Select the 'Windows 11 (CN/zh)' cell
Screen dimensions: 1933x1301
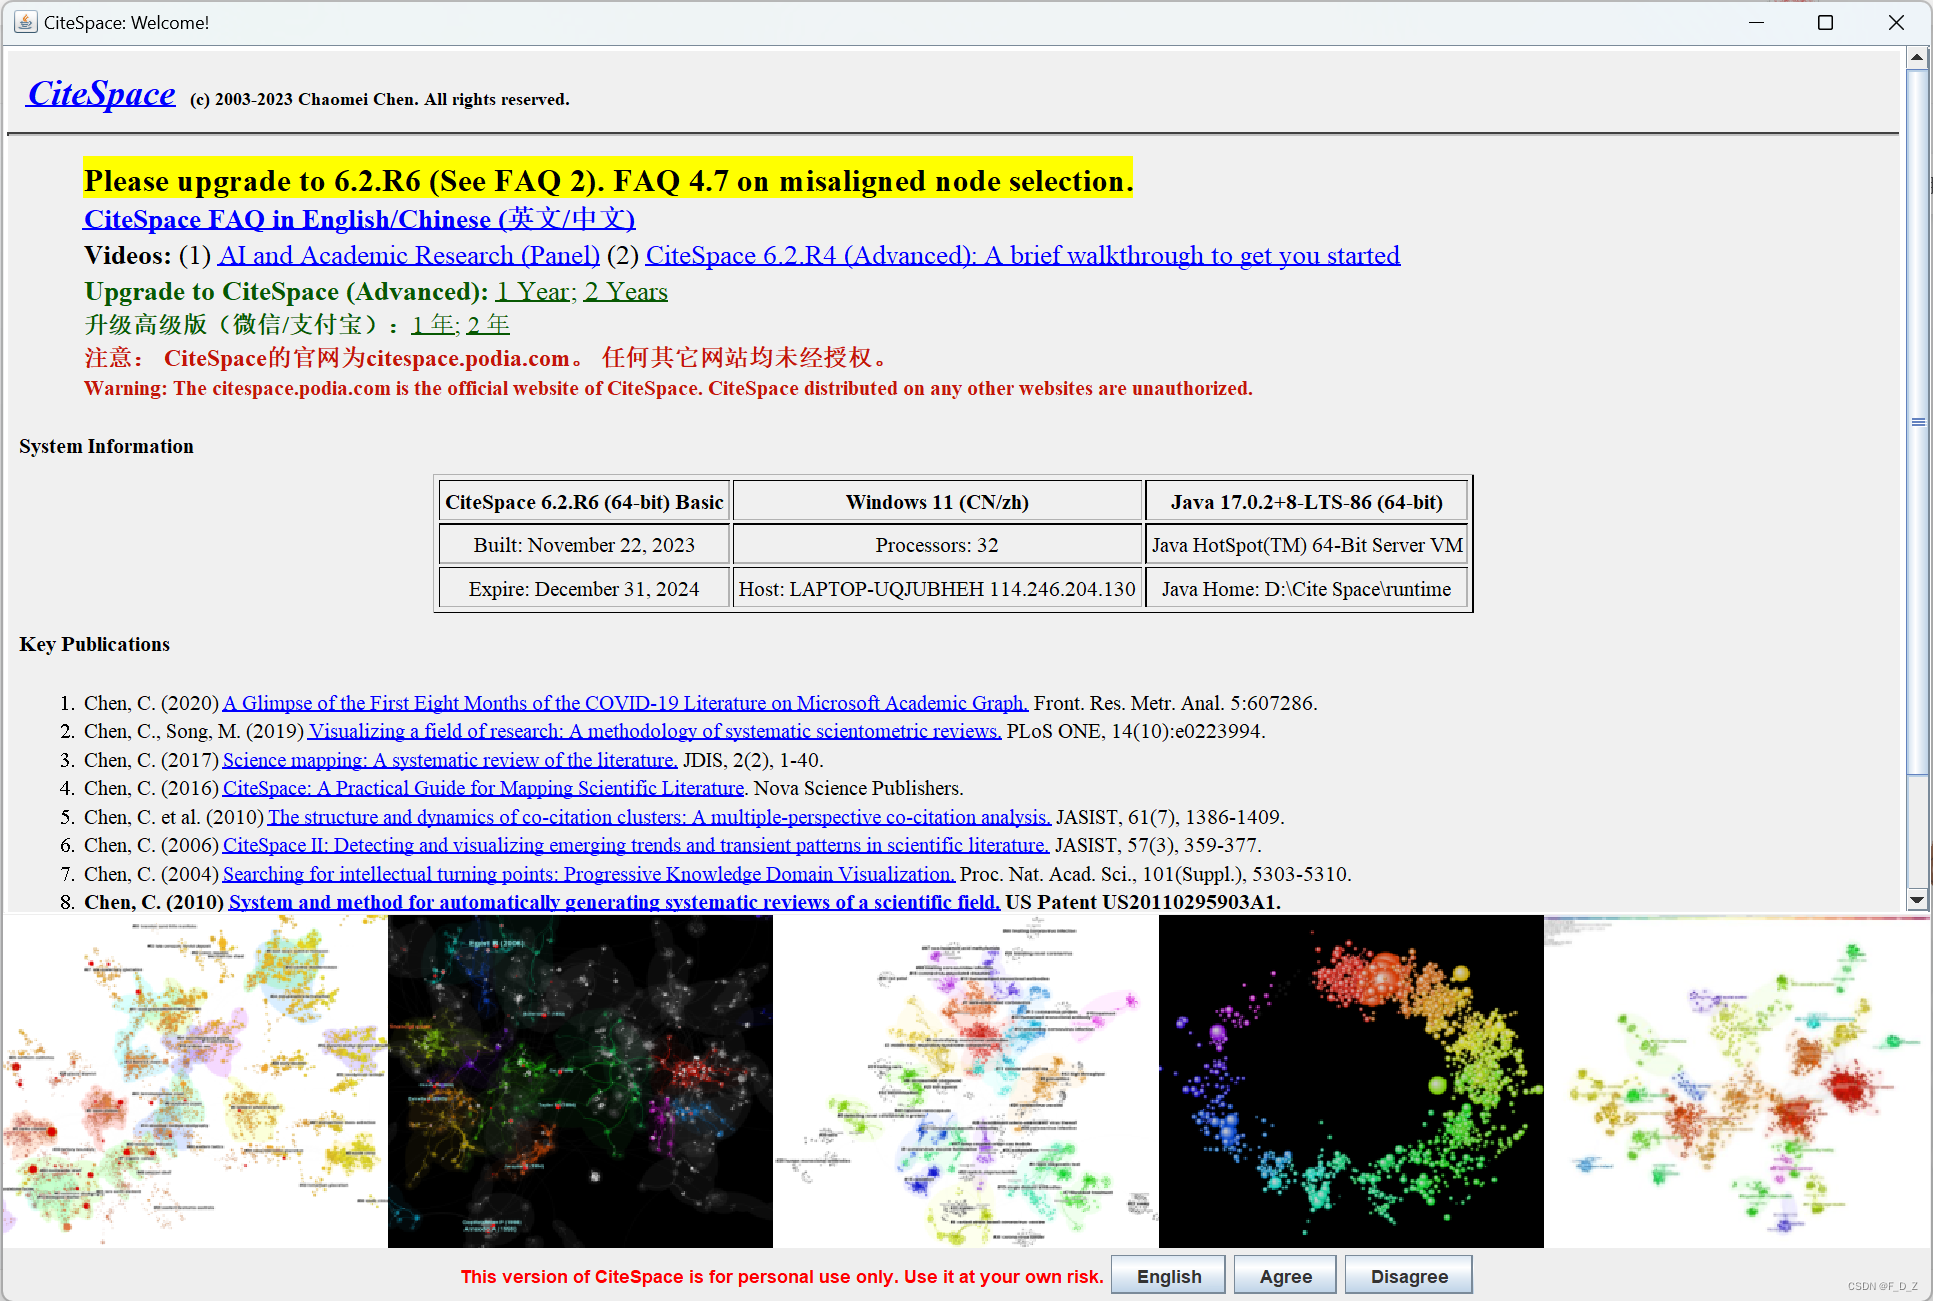coord(937,502)
